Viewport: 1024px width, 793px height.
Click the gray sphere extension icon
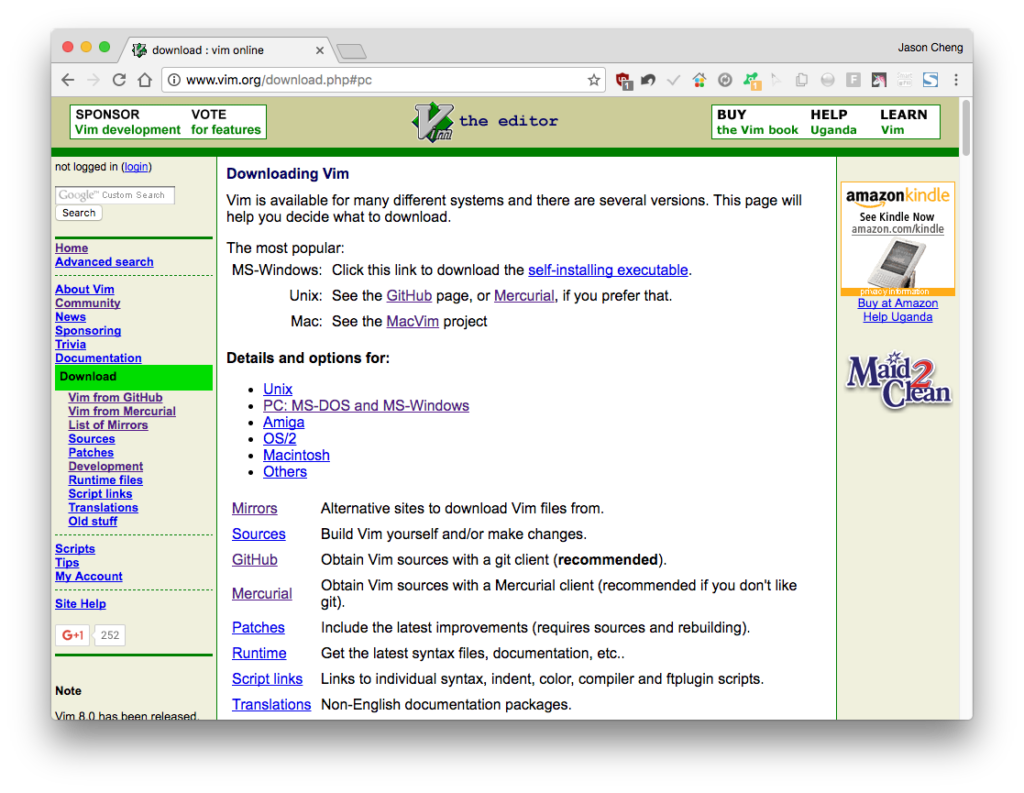tap(827, 80)
